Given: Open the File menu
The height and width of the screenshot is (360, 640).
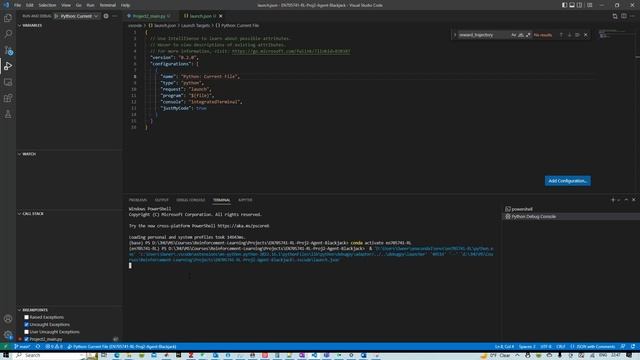Looking at the screenshot, I should (x=18, y=5).
